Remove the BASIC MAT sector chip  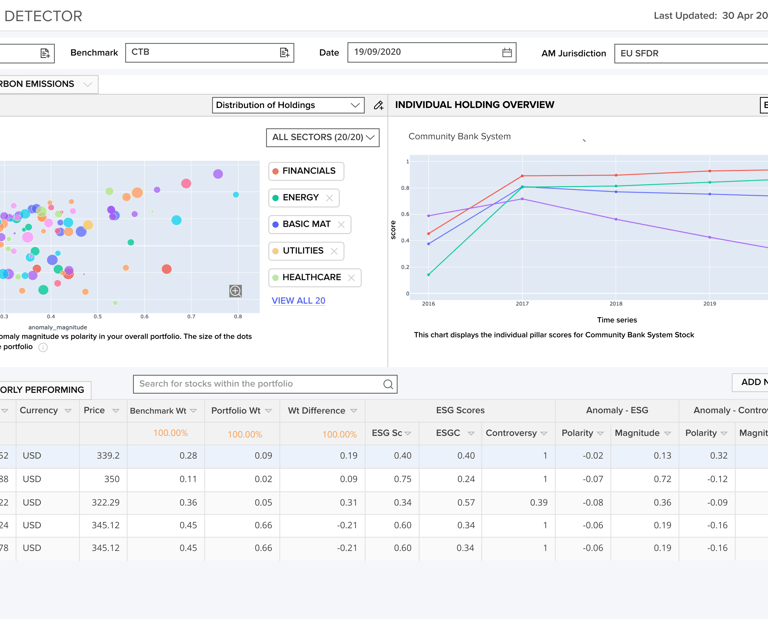point(341,225)
